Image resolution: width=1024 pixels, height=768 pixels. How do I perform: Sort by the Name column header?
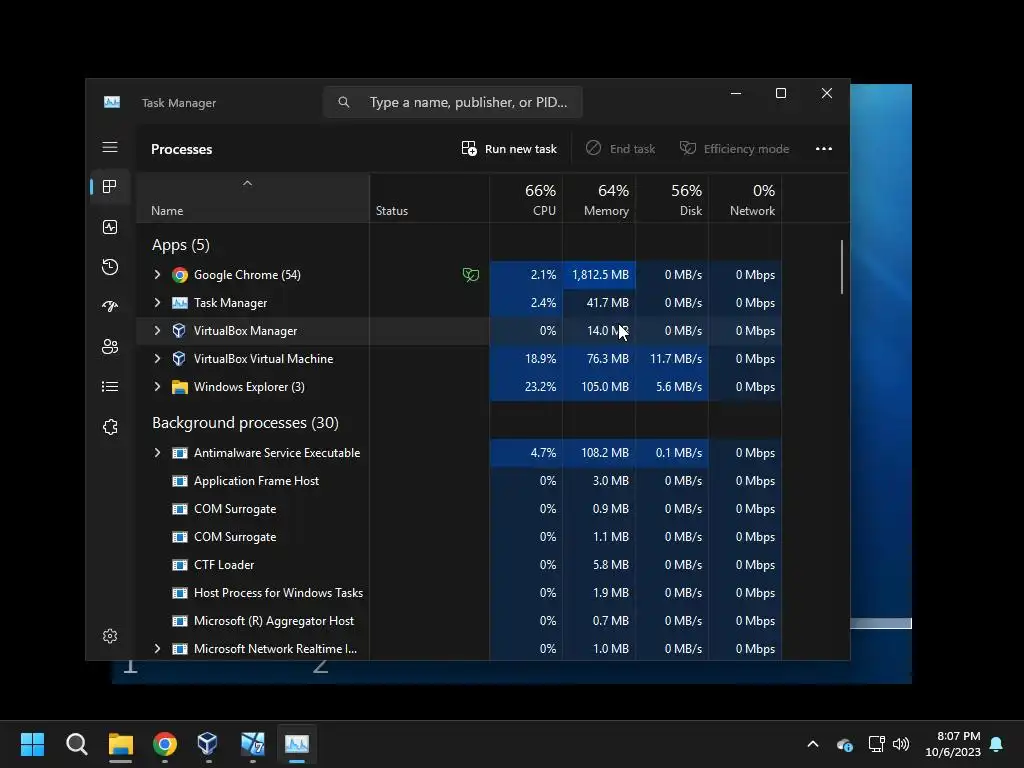(x=253, y=199)
